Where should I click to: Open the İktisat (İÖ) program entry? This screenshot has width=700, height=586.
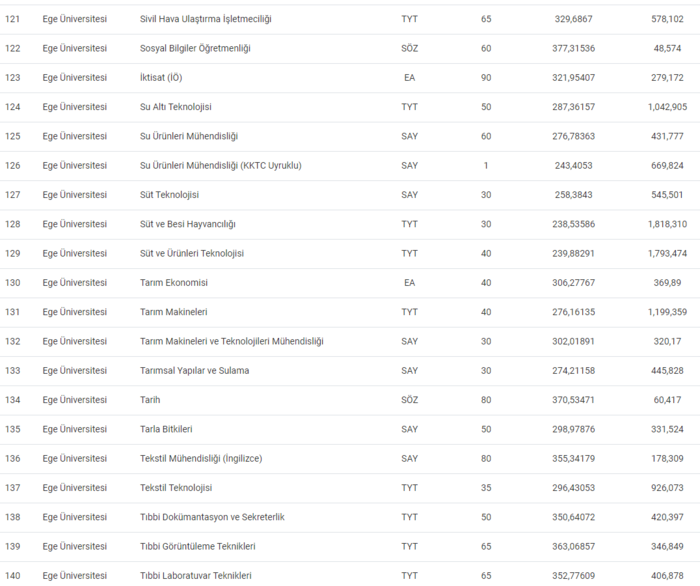coord(161,77)
